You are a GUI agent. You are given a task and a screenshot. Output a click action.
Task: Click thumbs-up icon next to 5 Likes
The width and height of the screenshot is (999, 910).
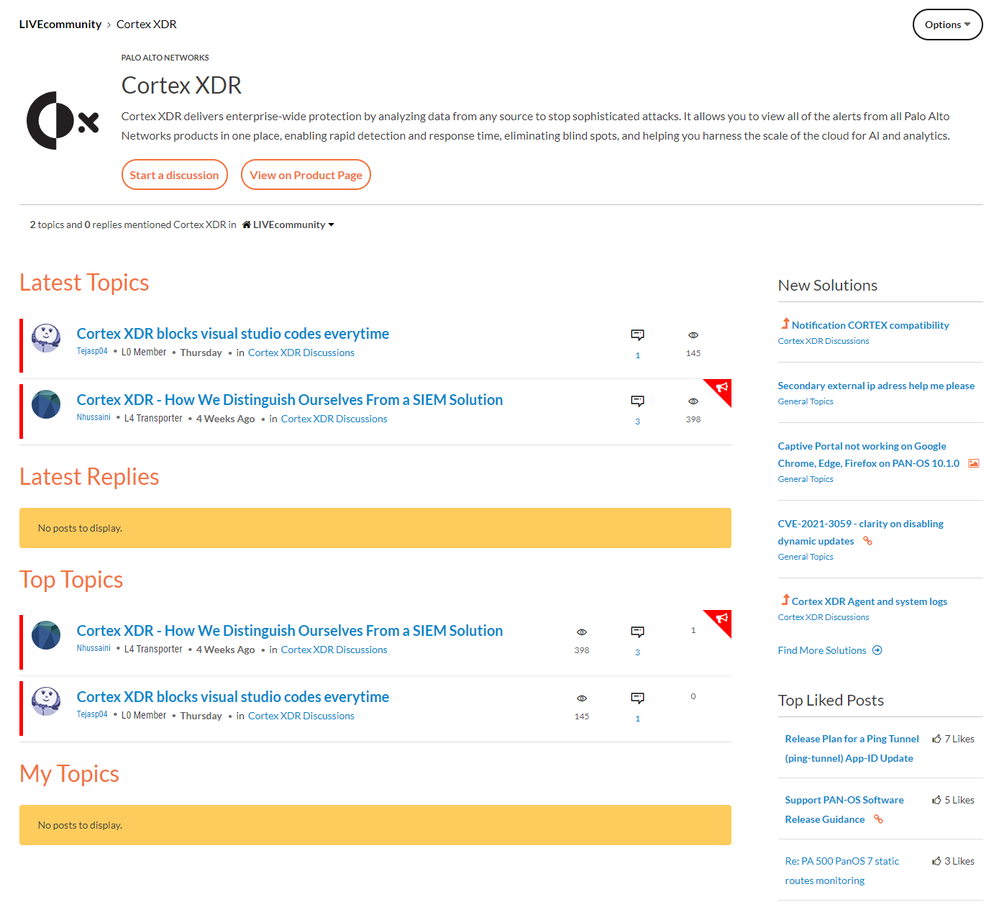pos(936,800)
